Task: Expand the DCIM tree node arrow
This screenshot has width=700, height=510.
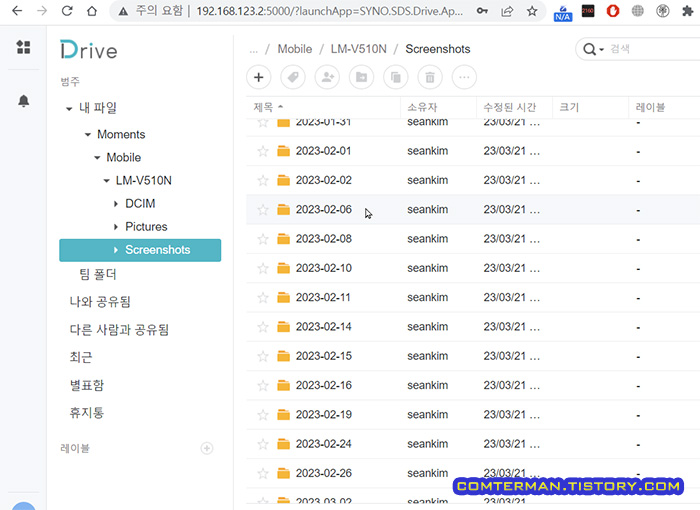Action: tap(116, 204)
